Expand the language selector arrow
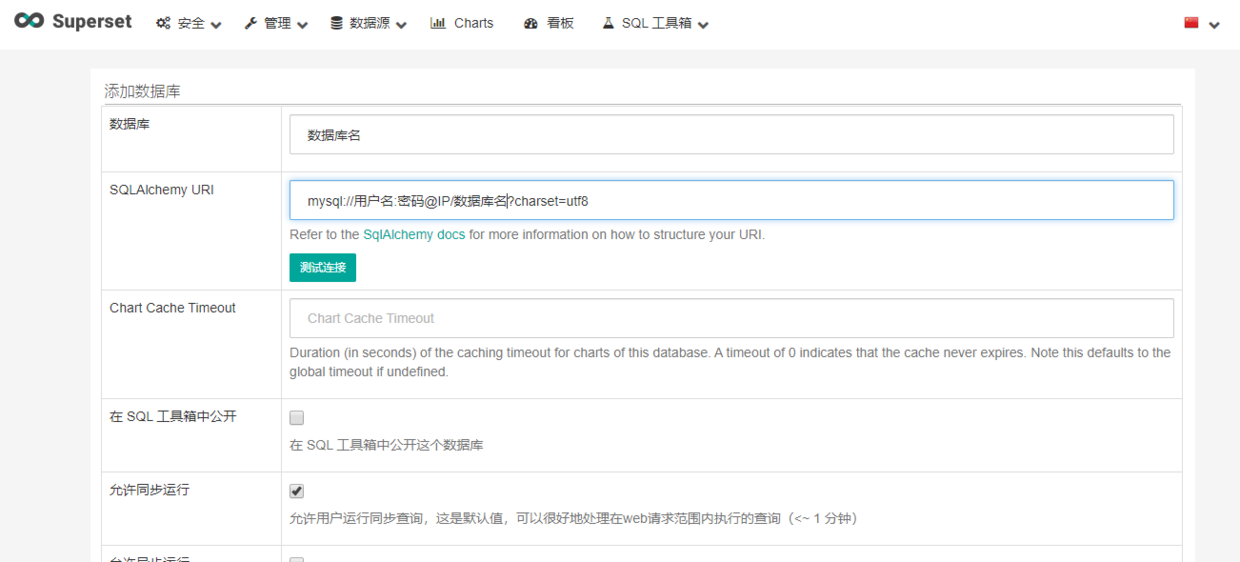 (x=1214, y=25)
